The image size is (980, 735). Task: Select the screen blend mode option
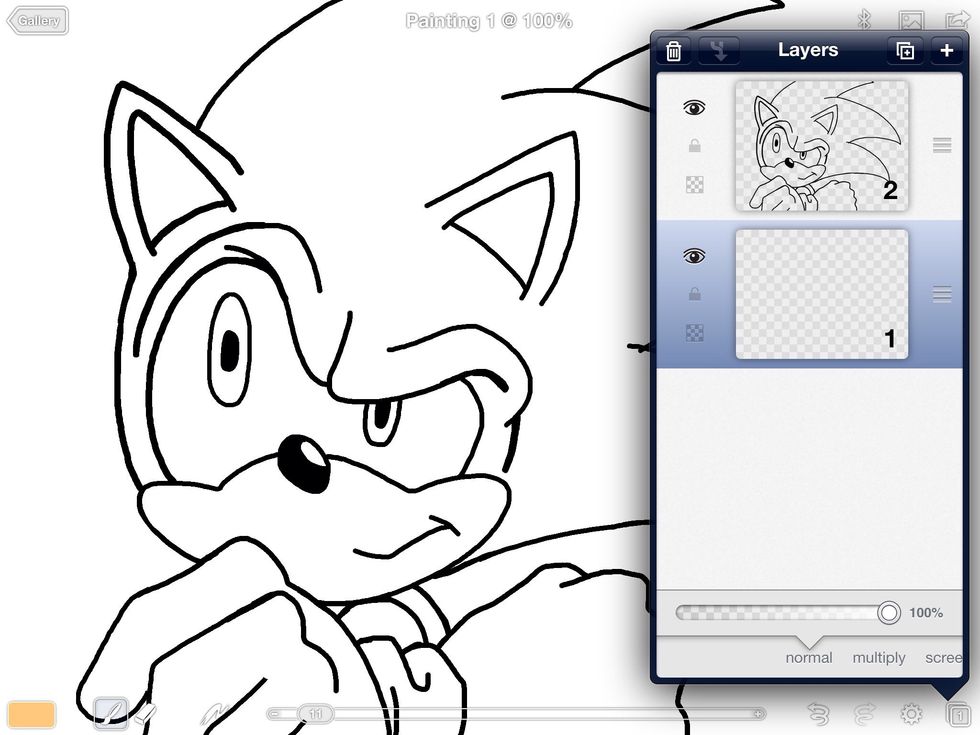tap(943, 657)
